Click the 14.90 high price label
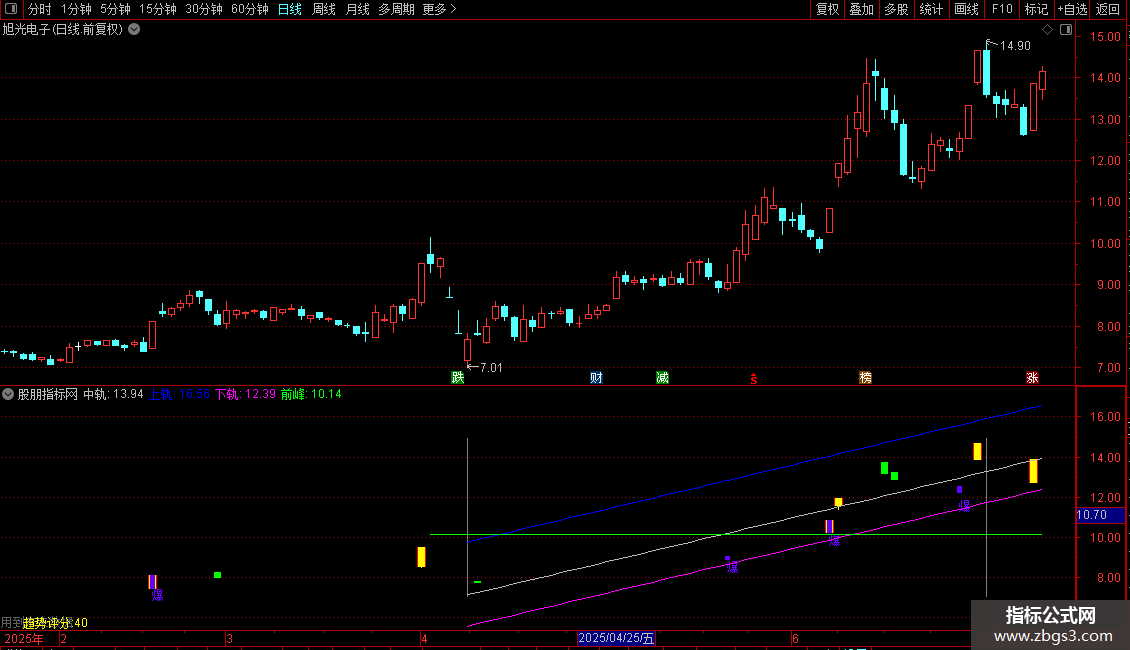1130x650 pixels. click(x=1015, y=45)
